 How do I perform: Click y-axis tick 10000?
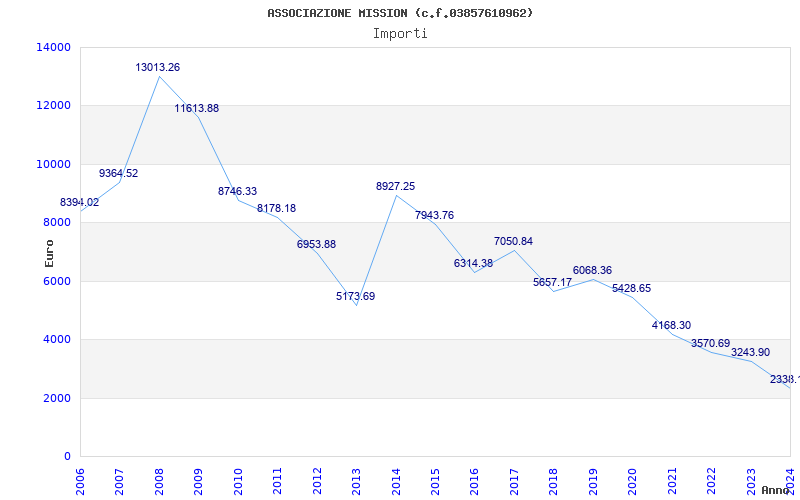click(54, 164)
